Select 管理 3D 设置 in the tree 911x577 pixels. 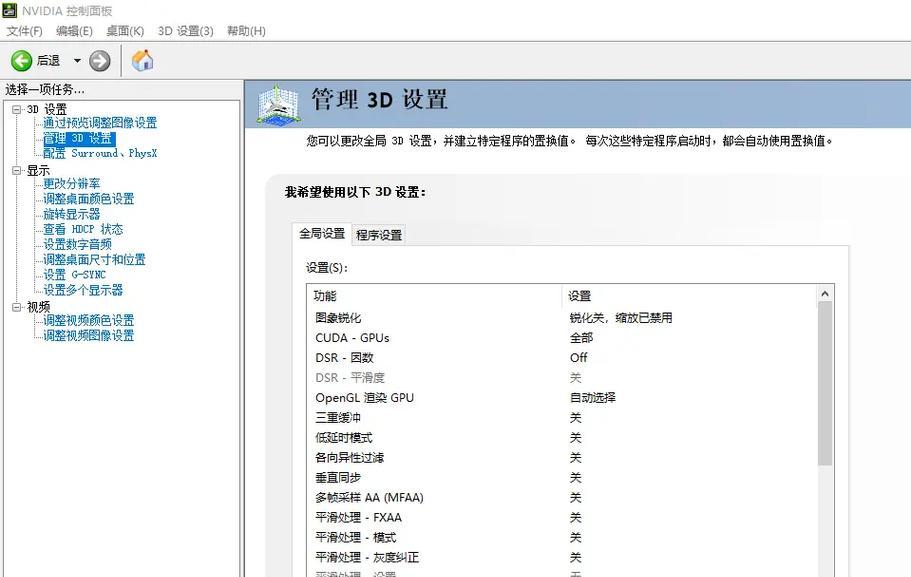[x=79, y=138]
